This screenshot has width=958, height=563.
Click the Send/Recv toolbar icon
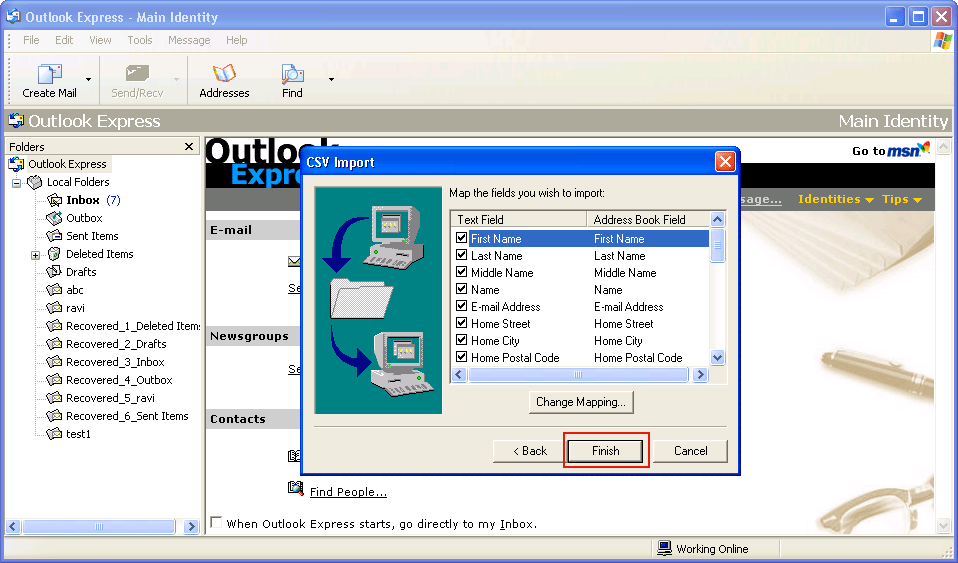[x=137, y=74]
